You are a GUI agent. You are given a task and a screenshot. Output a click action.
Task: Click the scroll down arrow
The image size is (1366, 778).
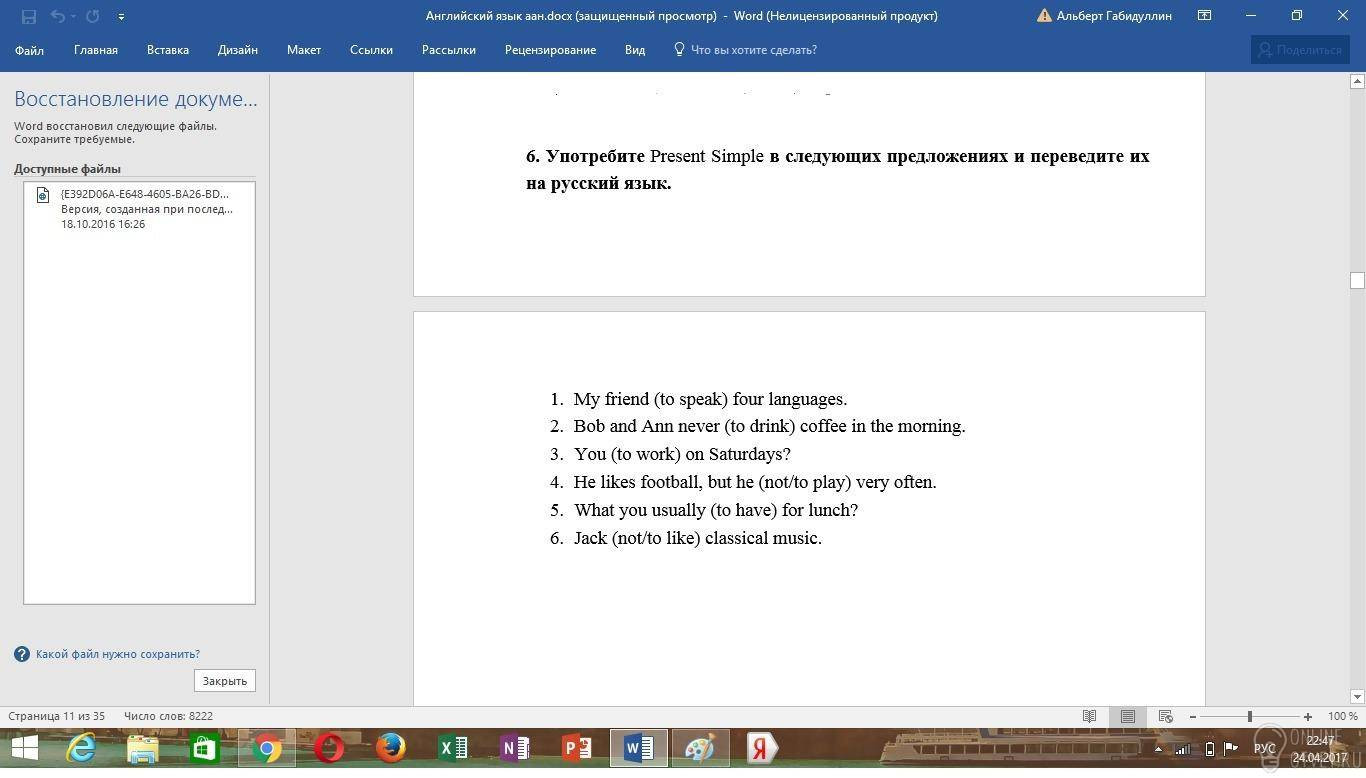coord(1357,697)
